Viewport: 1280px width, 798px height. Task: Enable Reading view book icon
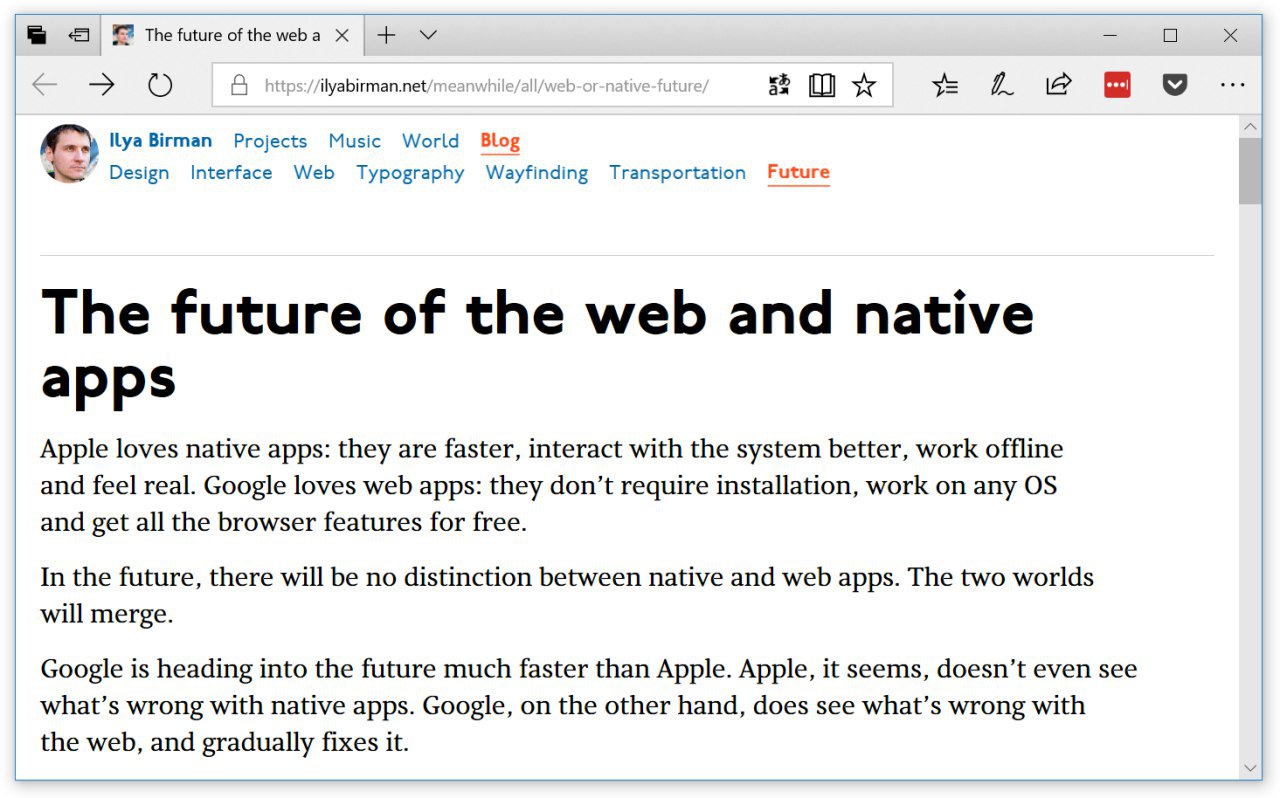click(822, 85)
